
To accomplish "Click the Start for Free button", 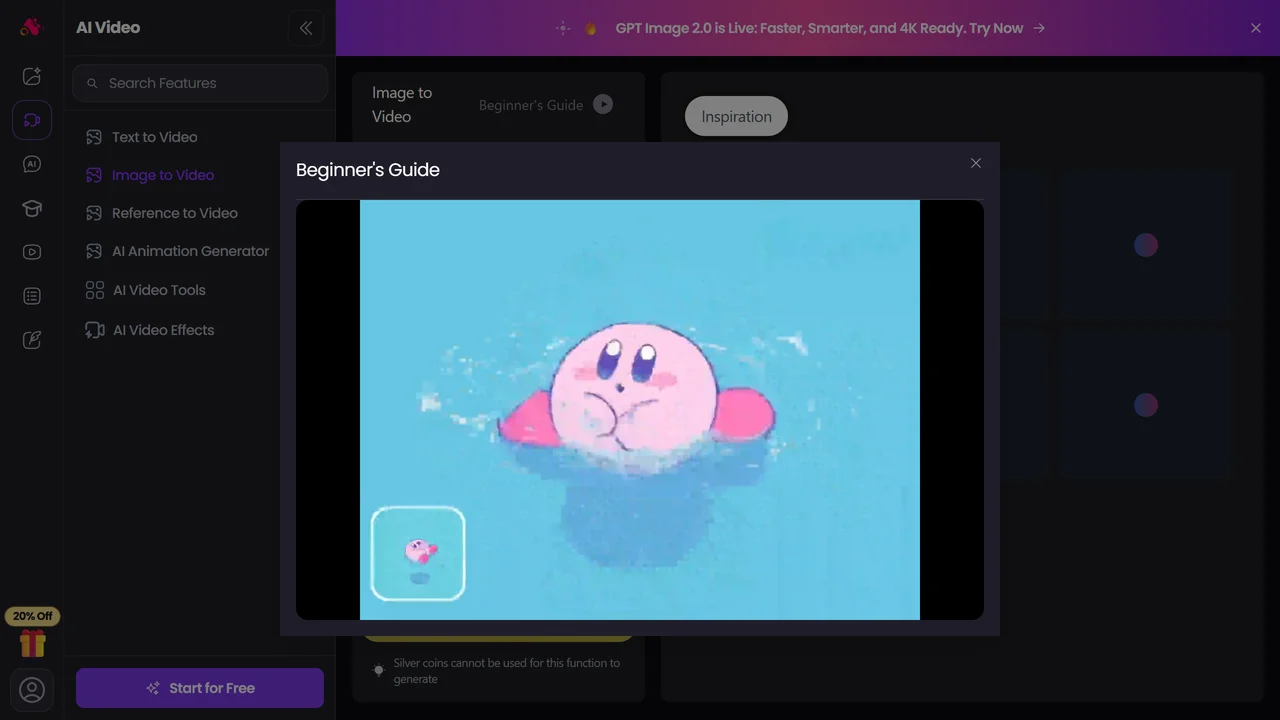I will pos(200,688).
